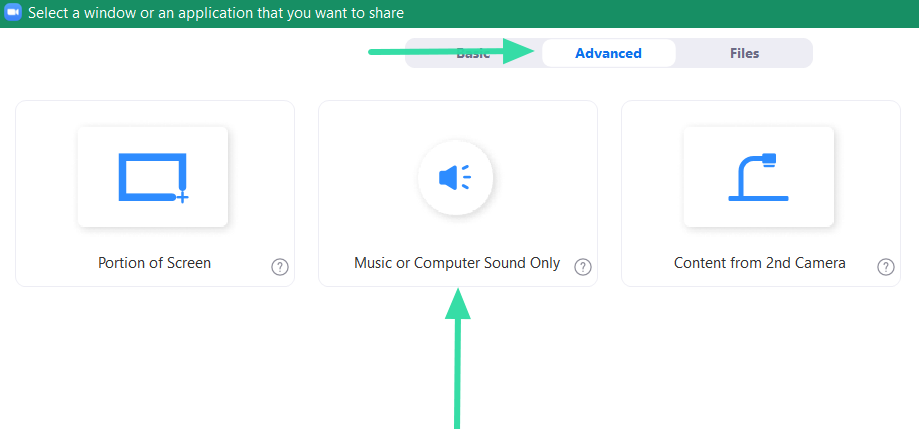This screenshot has height=429, width=919.
Task: Open help for Music or Computer Sound Only
Action: [x=583, y=267]
